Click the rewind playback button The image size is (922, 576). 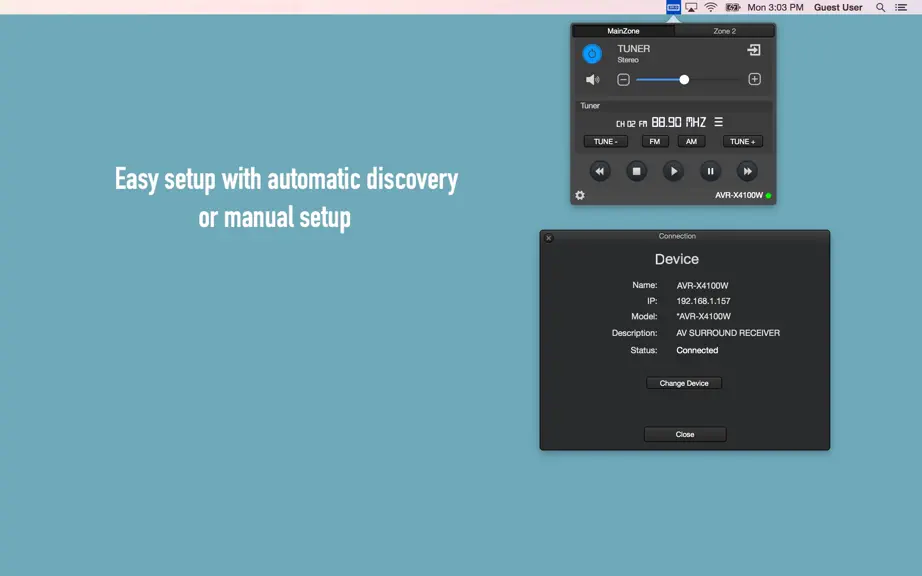pos(599,171)
